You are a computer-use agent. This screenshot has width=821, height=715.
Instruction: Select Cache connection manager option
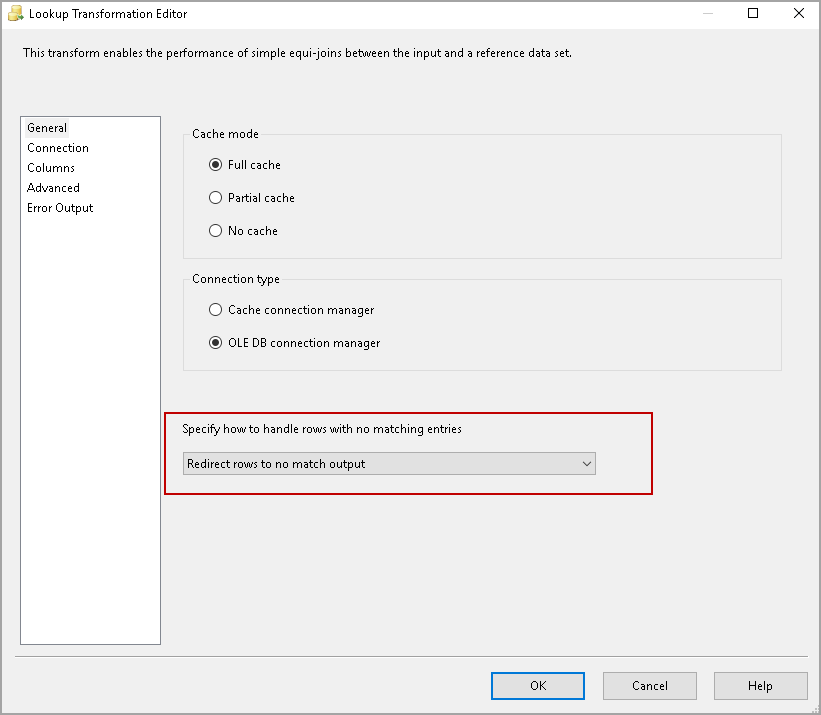[215, 310]
